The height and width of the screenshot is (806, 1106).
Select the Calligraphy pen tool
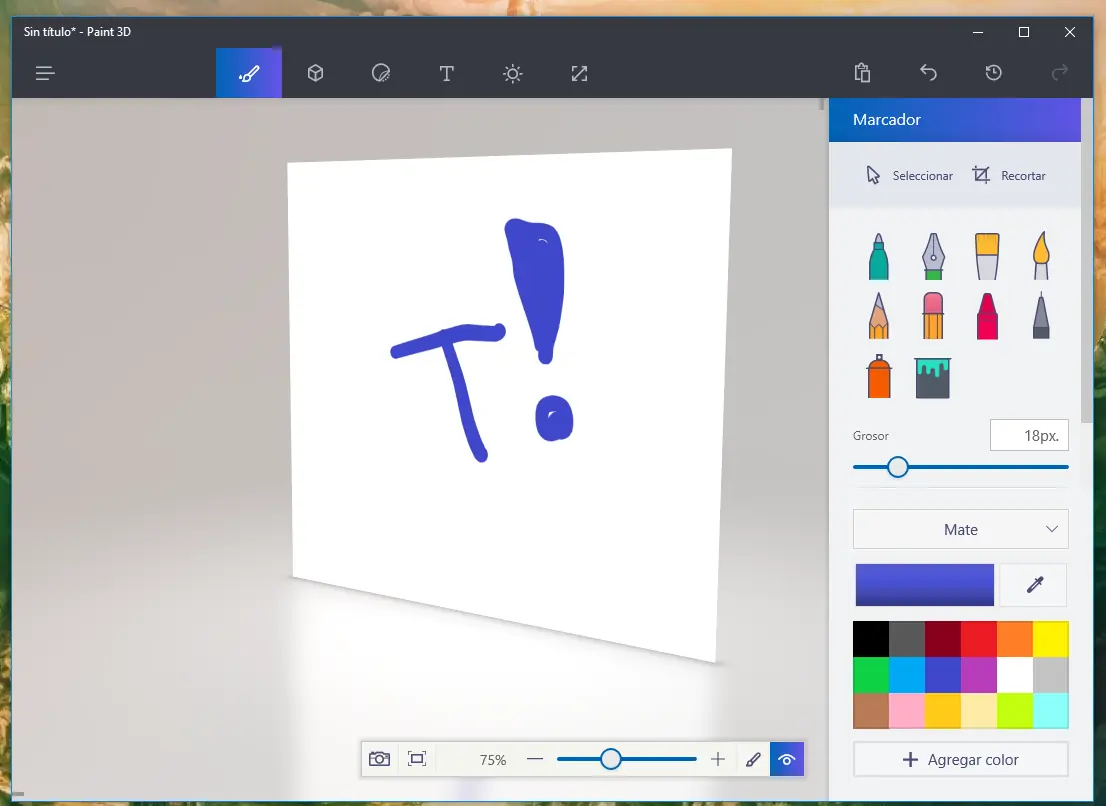(933, 257)
